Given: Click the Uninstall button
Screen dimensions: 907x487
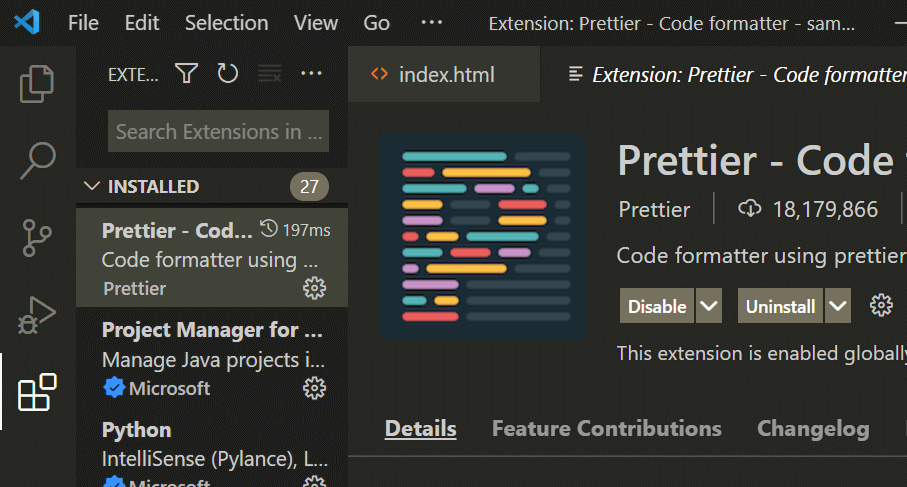Looking at the screenshot, I should tap(780, 305).
